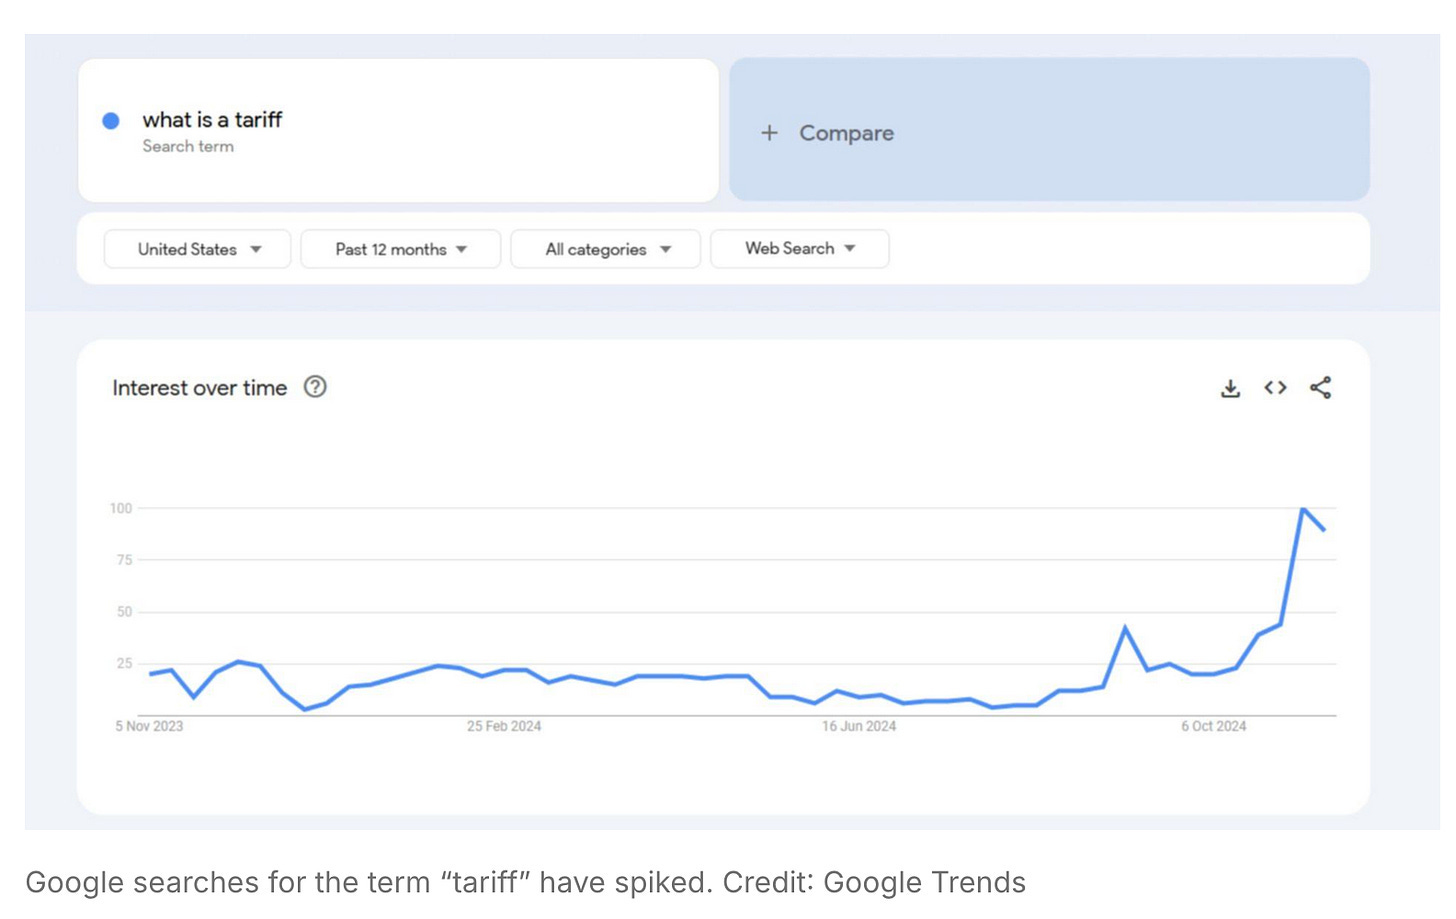
Task: Open the All categories dropdown
Action: tap(606, 249)
